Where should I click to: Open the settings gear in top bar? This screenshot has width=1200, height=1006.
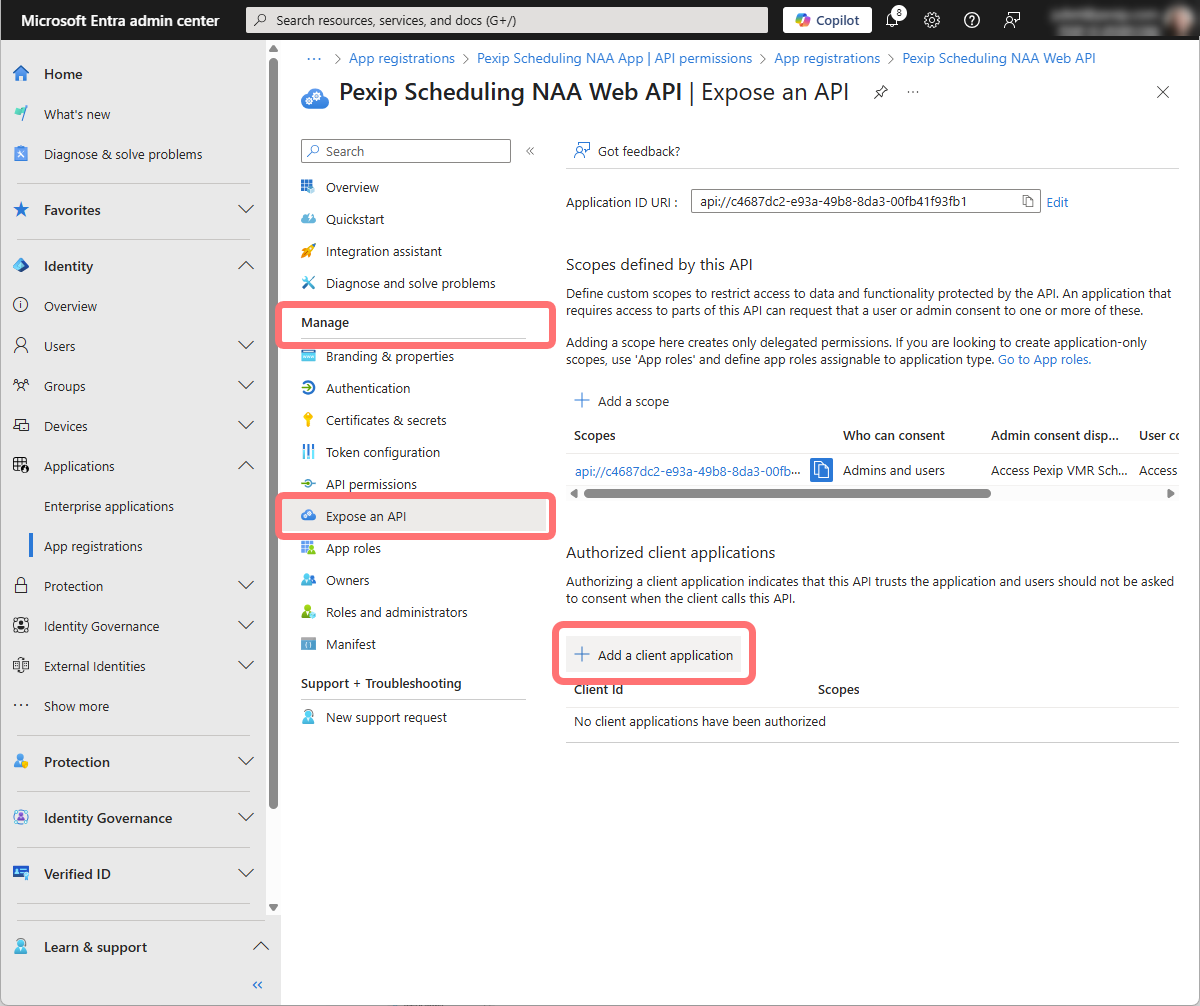pyautogui.click(x=932, y=20)
